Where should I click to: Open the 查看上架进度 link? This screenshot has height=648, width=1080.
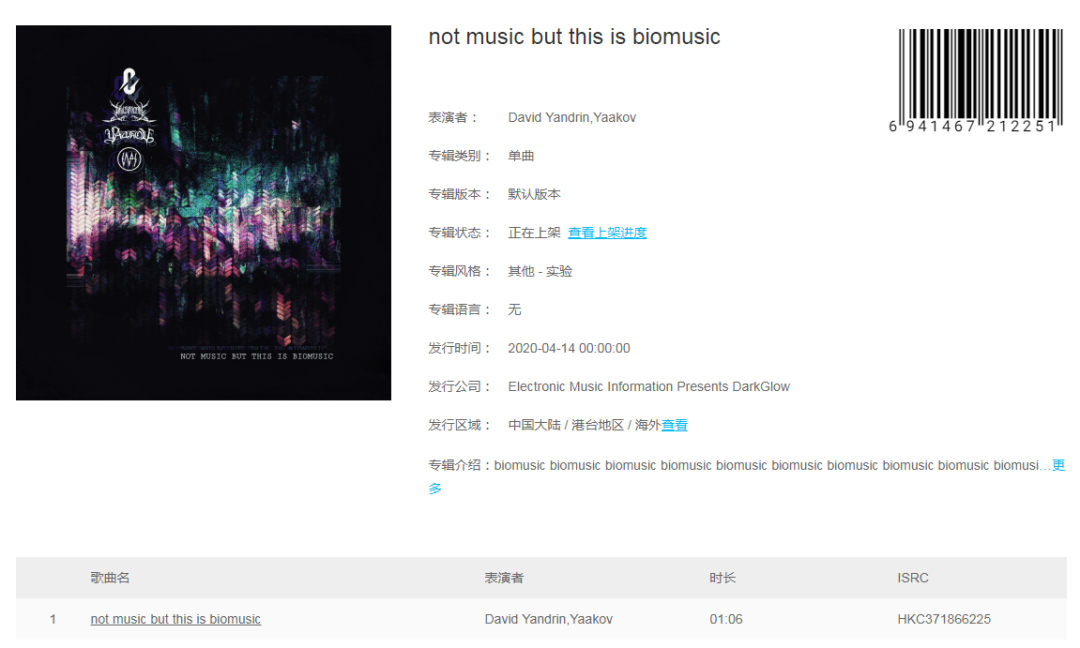click(607, 233)
